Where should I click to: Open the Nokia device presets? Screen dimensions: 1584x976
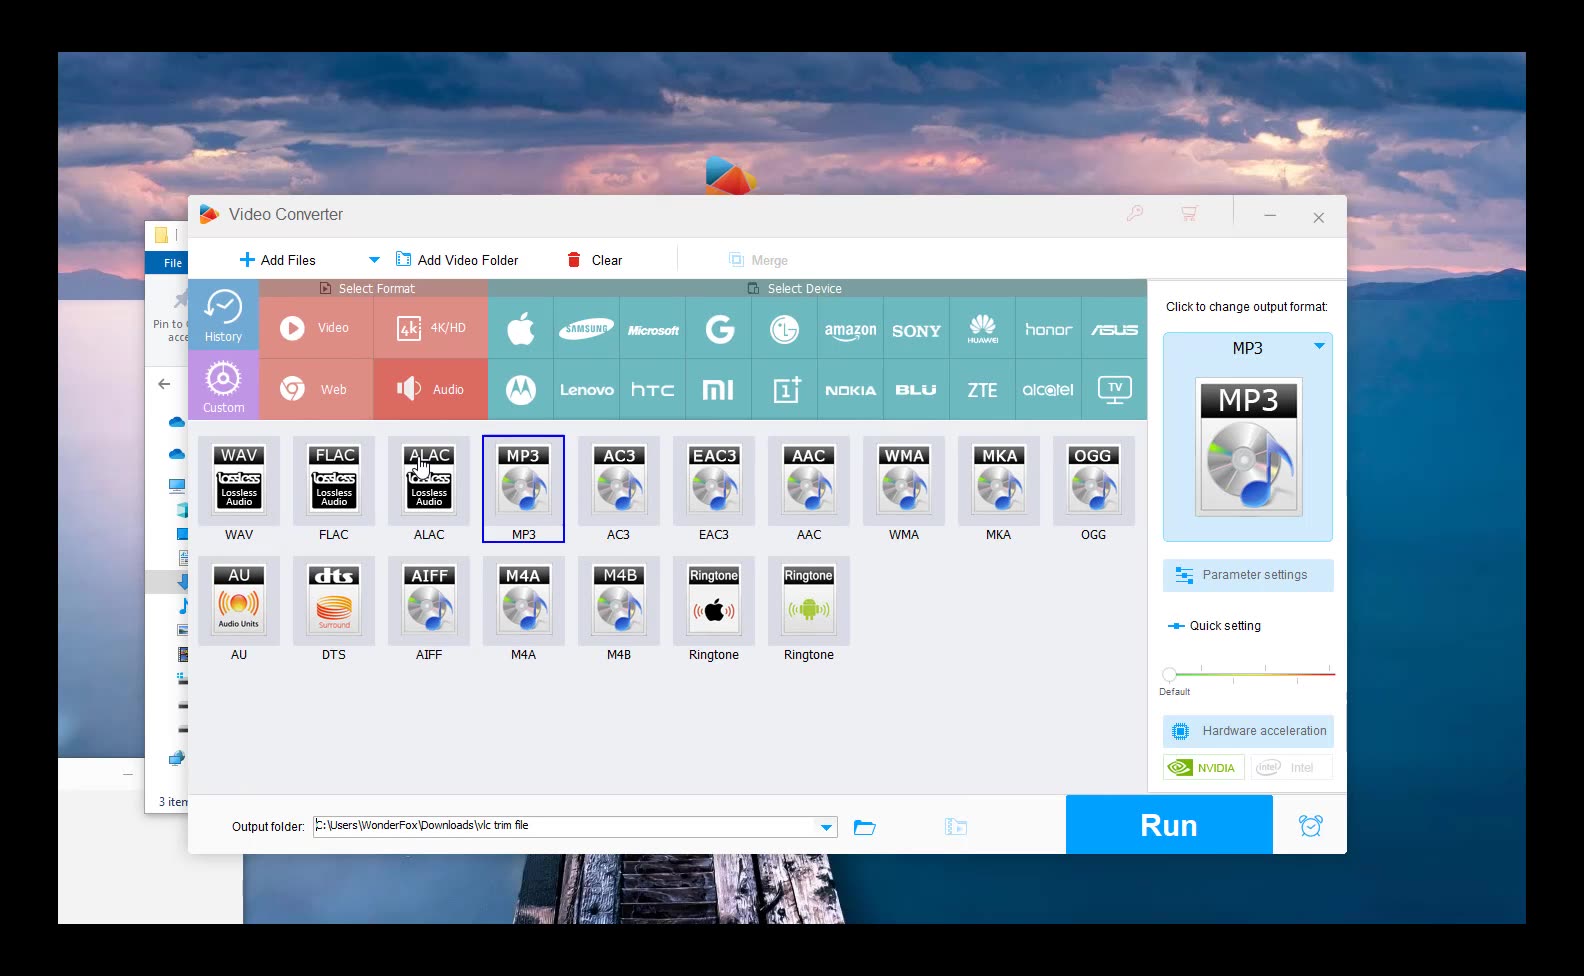(x=851, y=390)
